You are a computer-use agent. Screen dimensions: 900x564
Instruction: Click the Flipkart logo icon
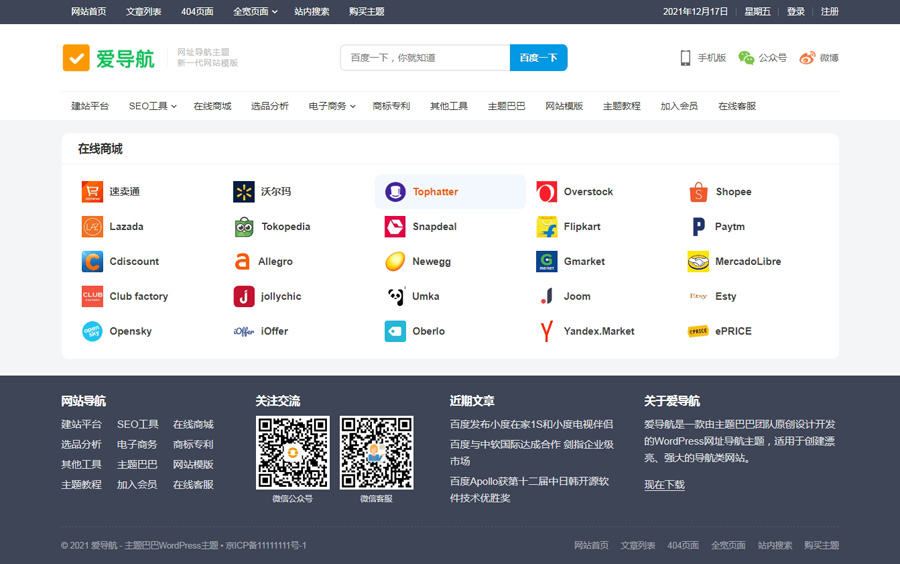point(546,227)
